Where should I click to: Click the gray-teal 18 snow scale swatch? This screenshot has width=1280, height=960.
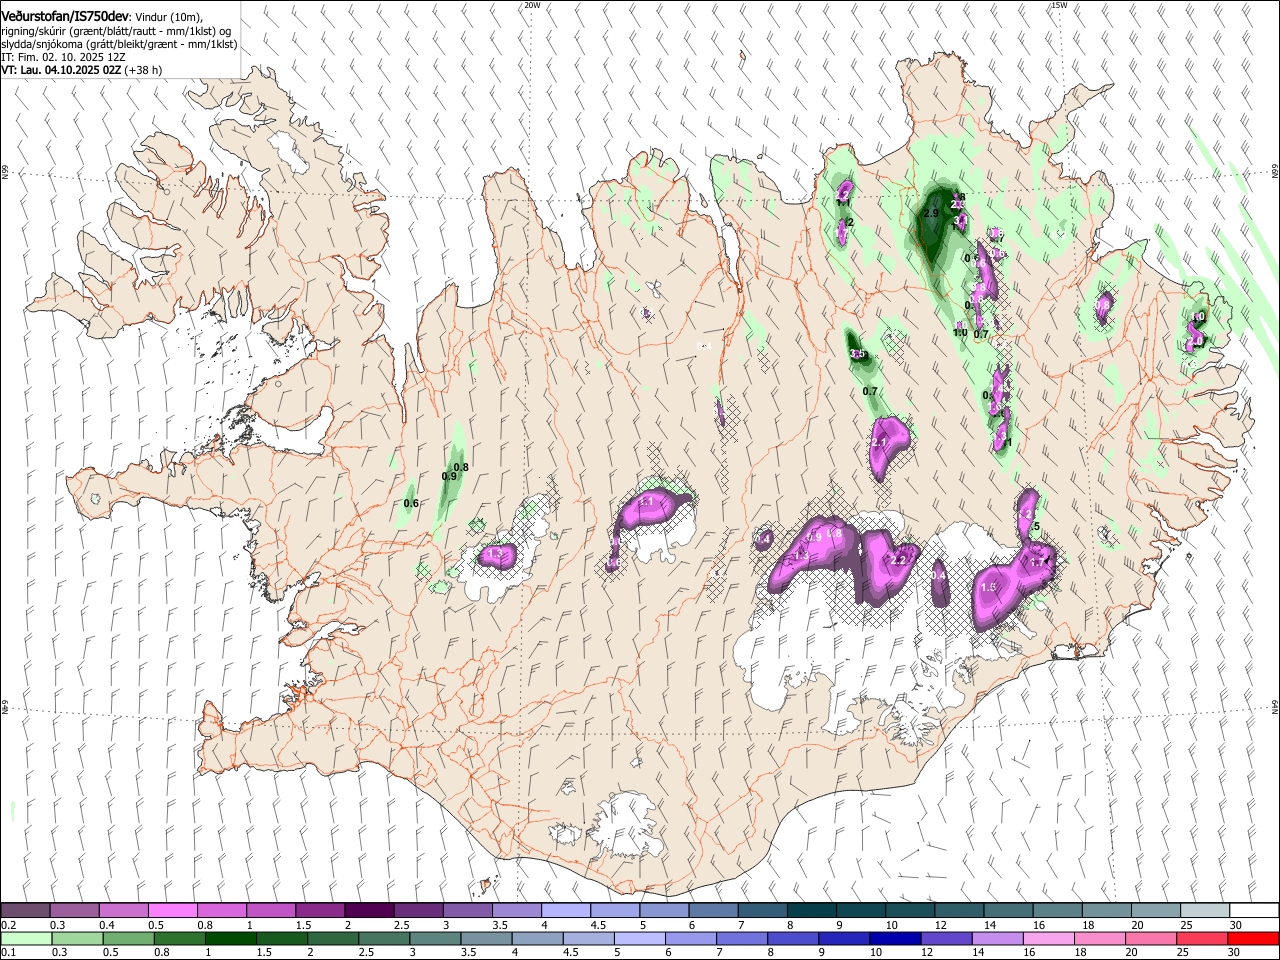1106,910
